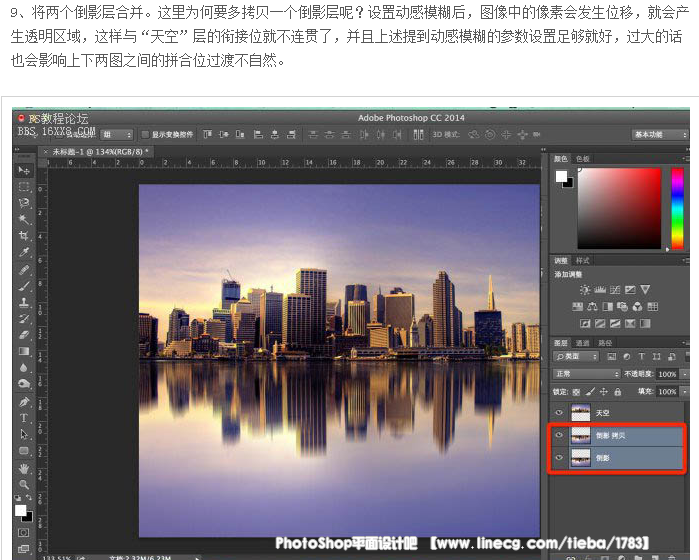Click the foreground color swatch in toolbar
The height and width of the screenshot is (560, 699).
click(21, 511)
